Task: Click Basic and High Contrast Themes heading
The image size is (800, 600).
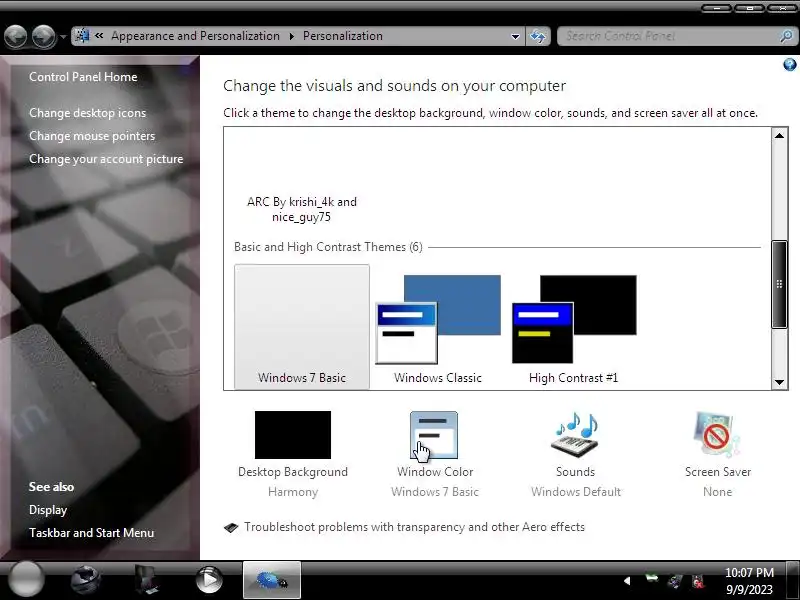Action: click(328, 247)
